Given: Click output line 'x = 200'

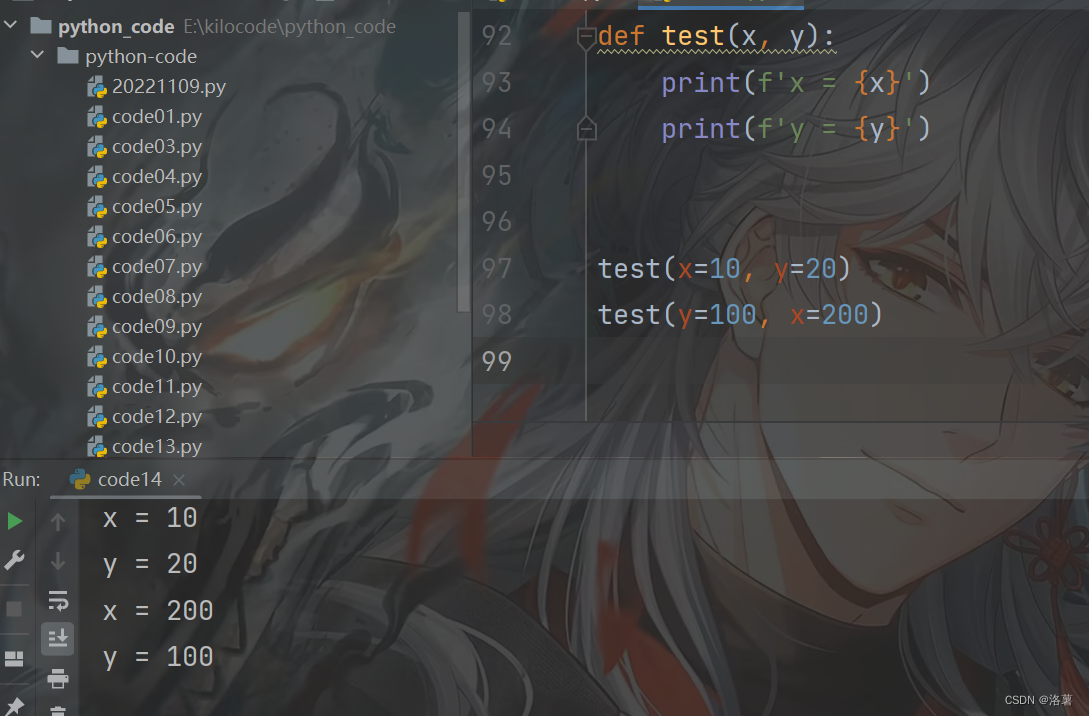Looking at the screenshot, I should (158, 611).
